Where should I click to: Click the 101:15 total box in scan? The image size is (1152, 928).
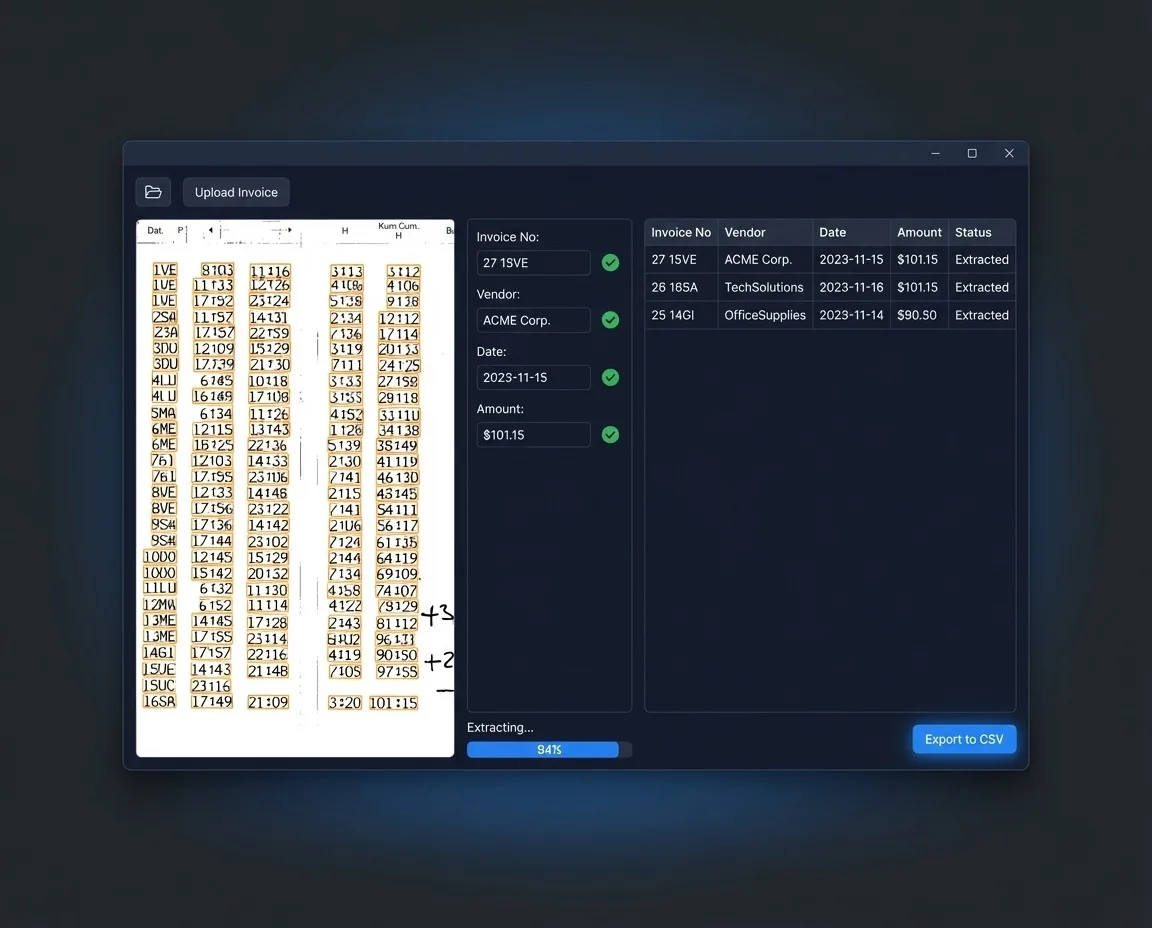click(x=394, y=702)
